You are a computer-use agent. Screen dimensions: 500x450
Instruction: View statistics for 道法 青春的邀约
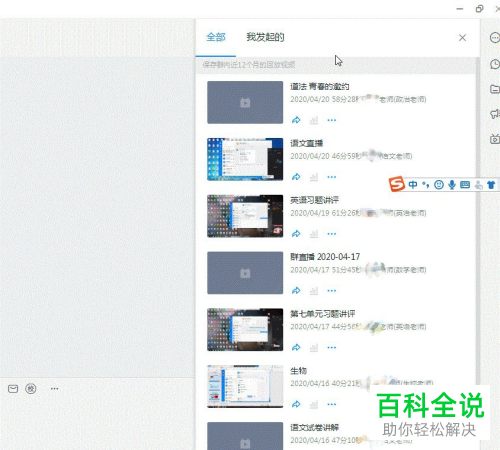(x=314, y=120)
